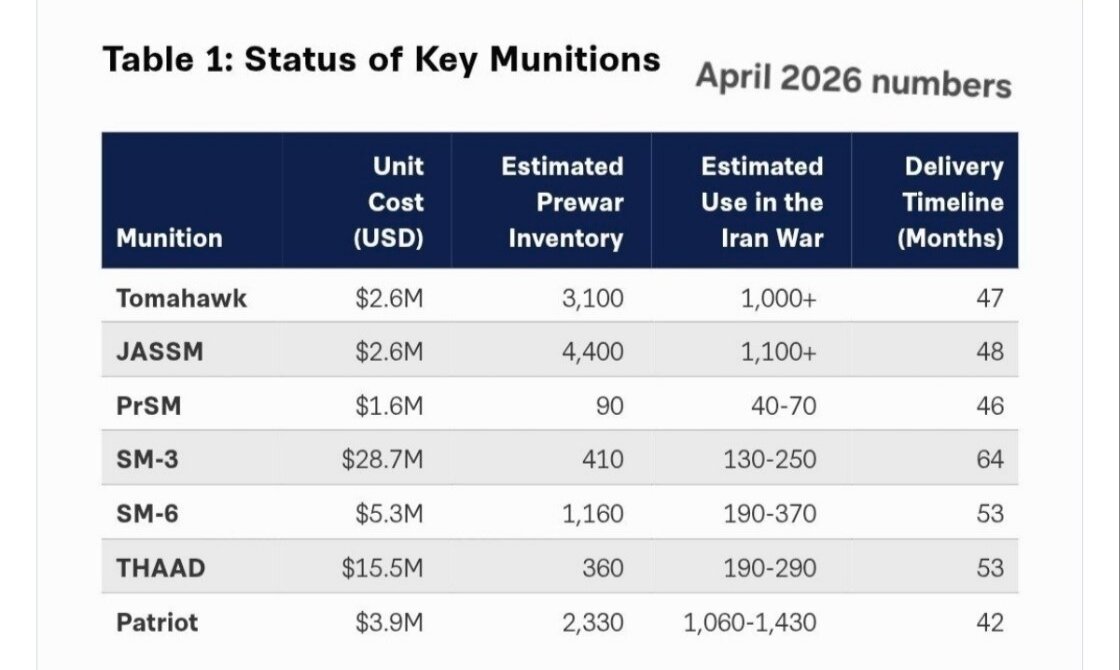Select the Delivery Timeline (Months) header

point(951,202)
